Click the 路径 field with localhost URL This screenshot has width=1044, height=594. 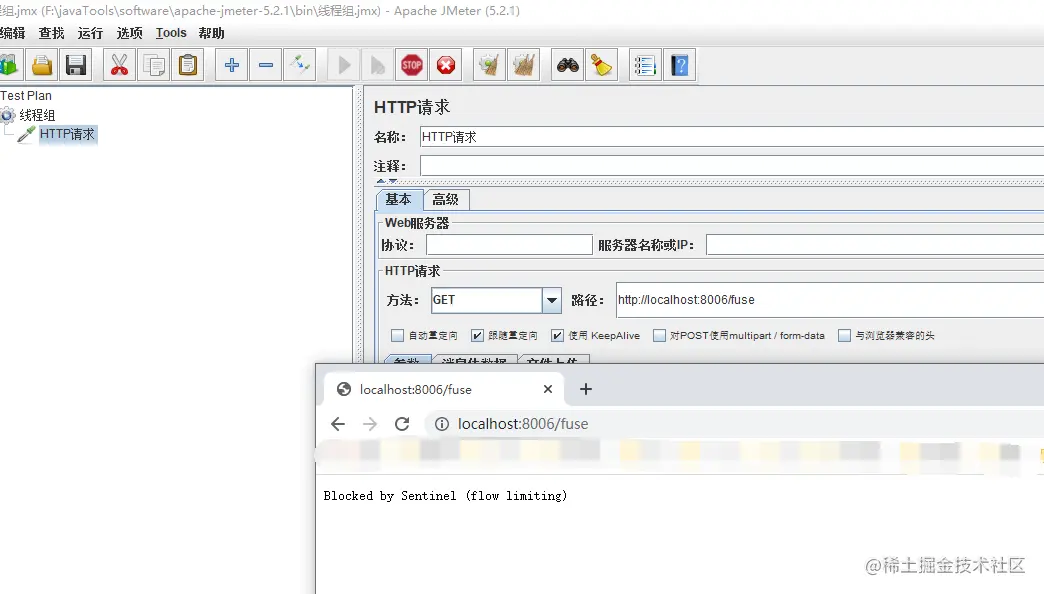(830, 300)
